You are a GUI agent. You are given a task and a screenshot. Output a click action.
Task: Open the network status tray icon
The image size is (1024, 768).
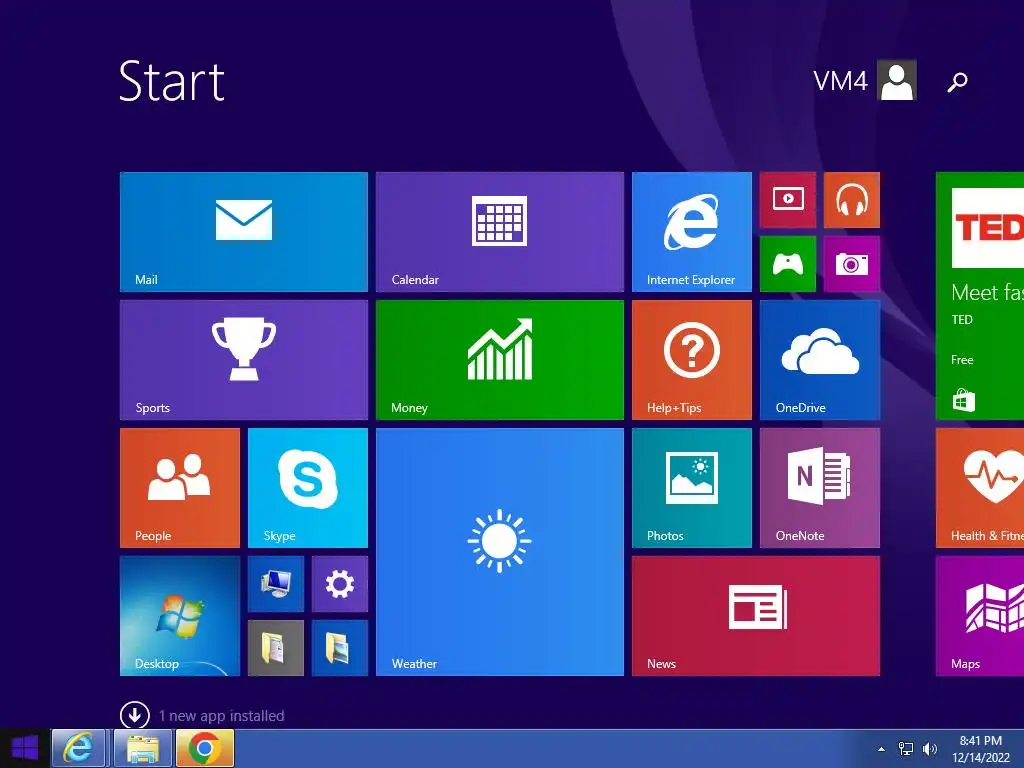coord(906,749)
